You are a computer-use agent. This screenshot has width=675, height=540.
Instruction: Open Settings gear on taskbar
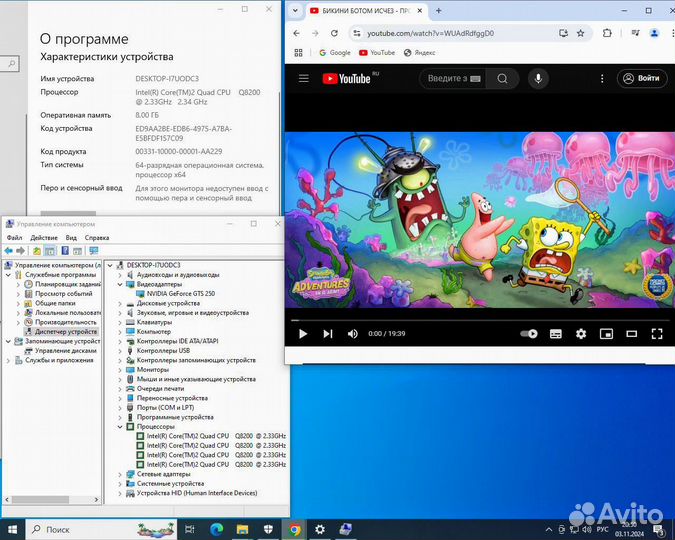click(x=320, y=529)
